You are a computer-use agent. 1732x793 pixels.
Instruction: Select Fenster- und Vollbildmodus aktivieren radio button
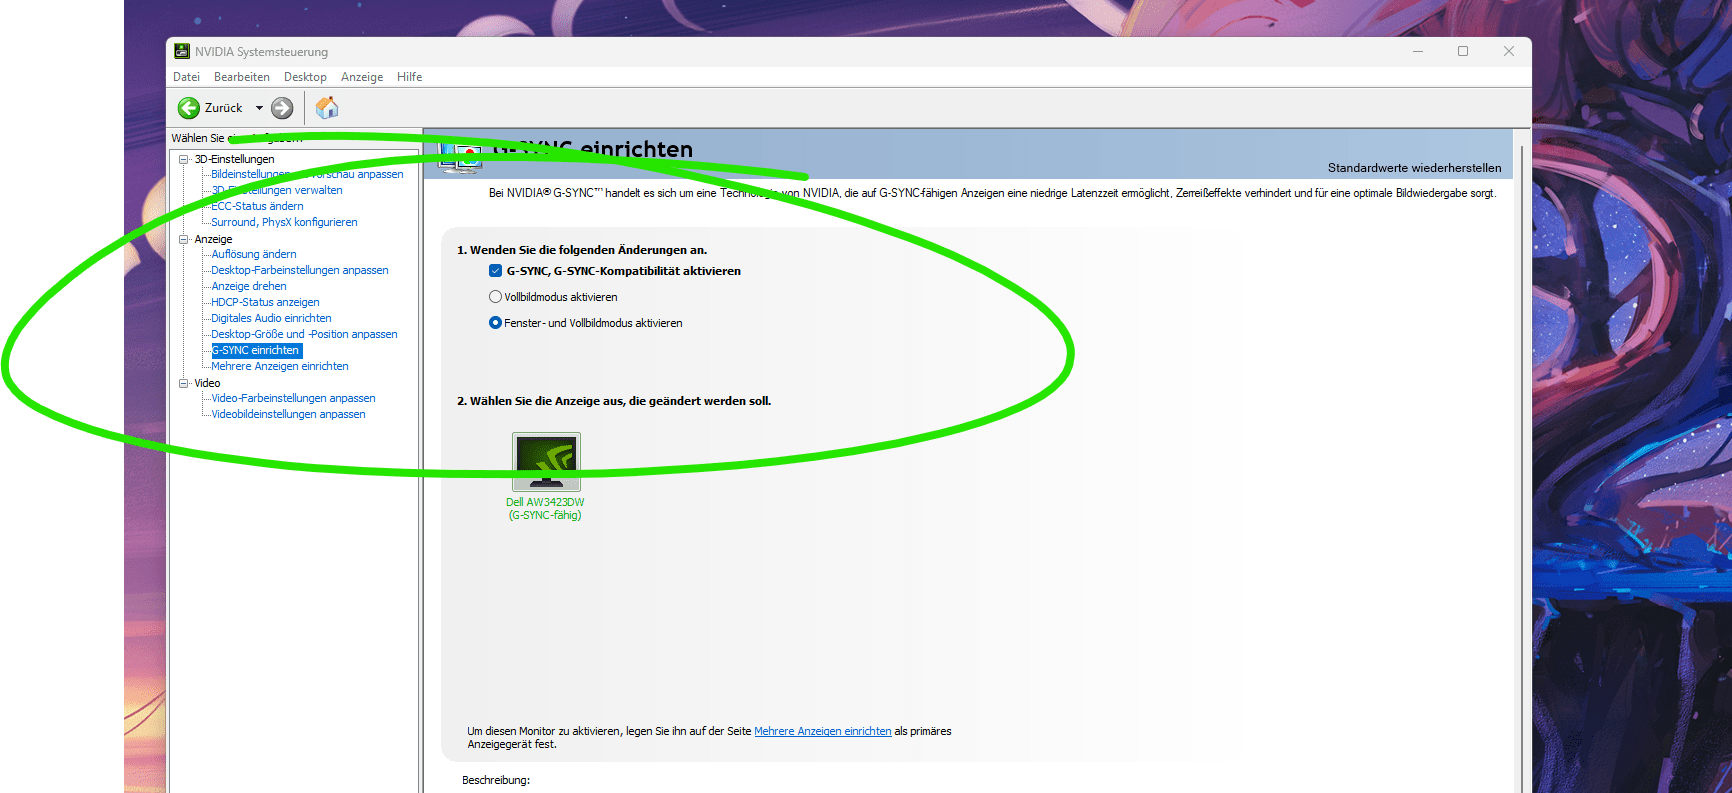point(495,323)
